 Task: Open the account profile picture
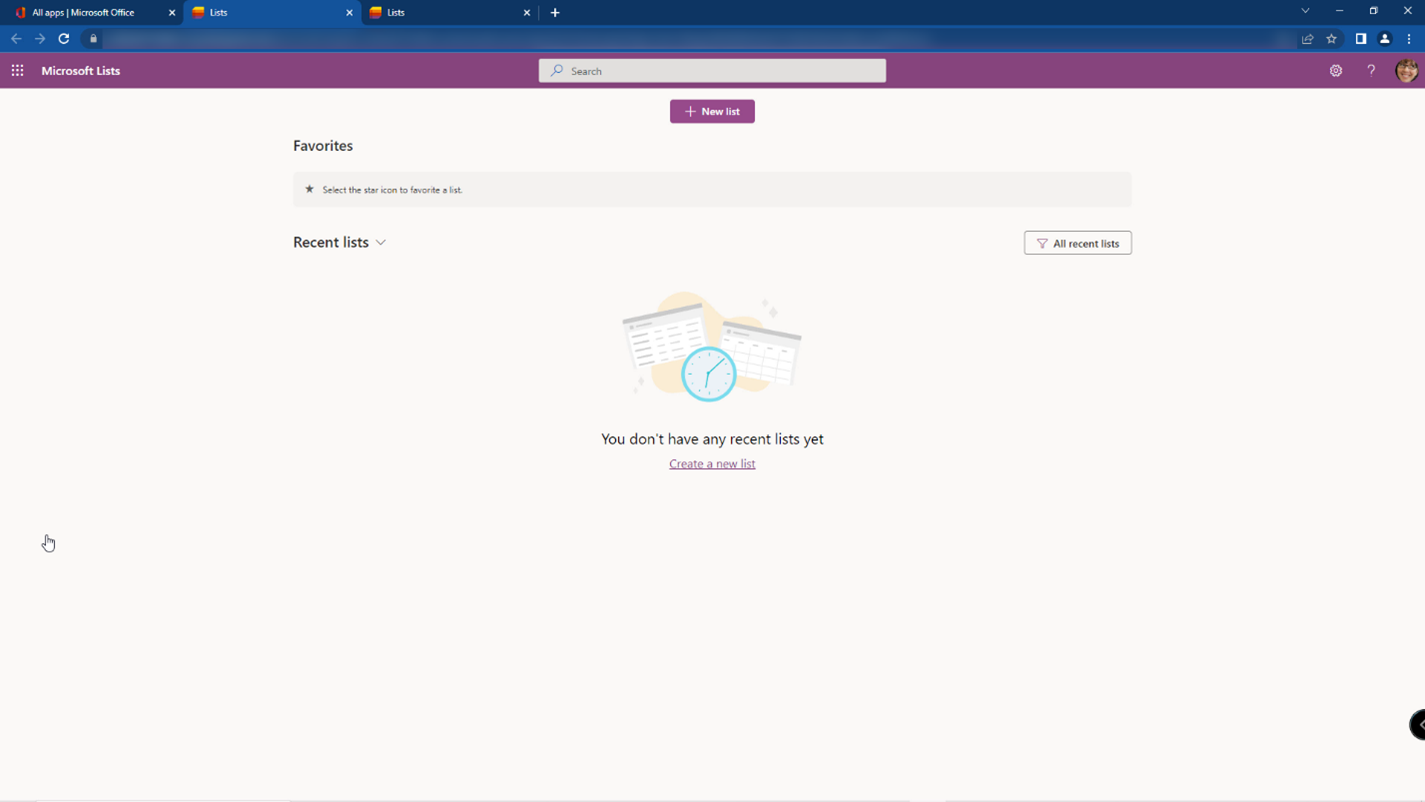pos(1406,71)
